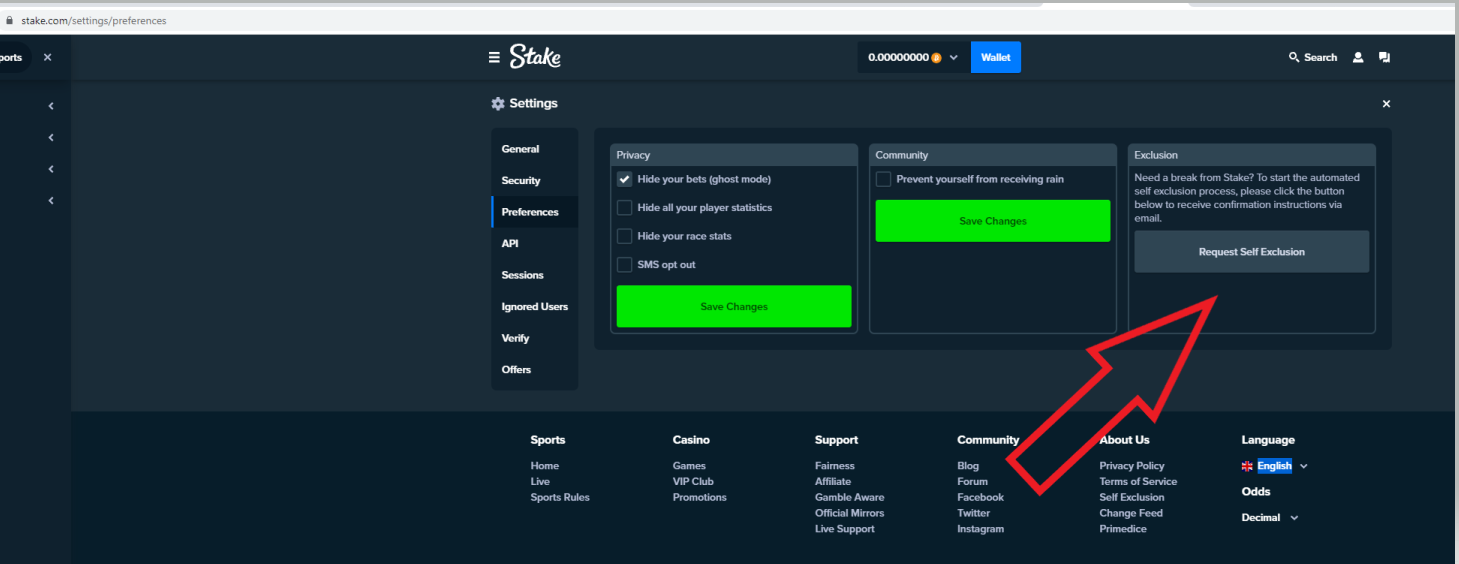Open the chat bubble icon
Screen dimensions: 1459x564
click(1384, 58)
